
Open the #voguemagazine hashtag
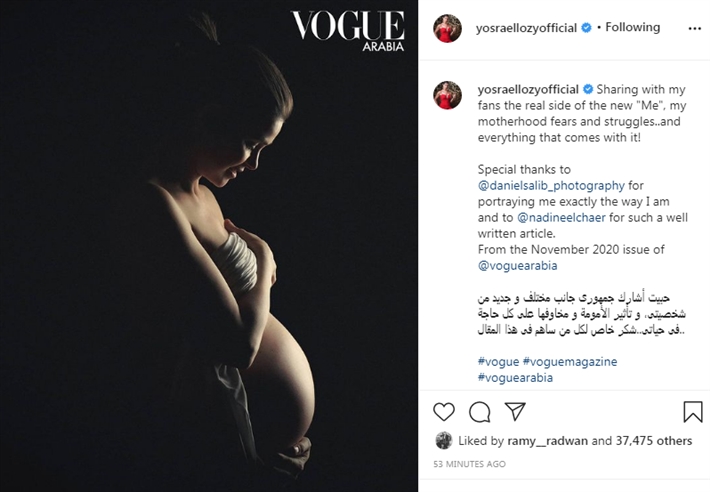570,362
